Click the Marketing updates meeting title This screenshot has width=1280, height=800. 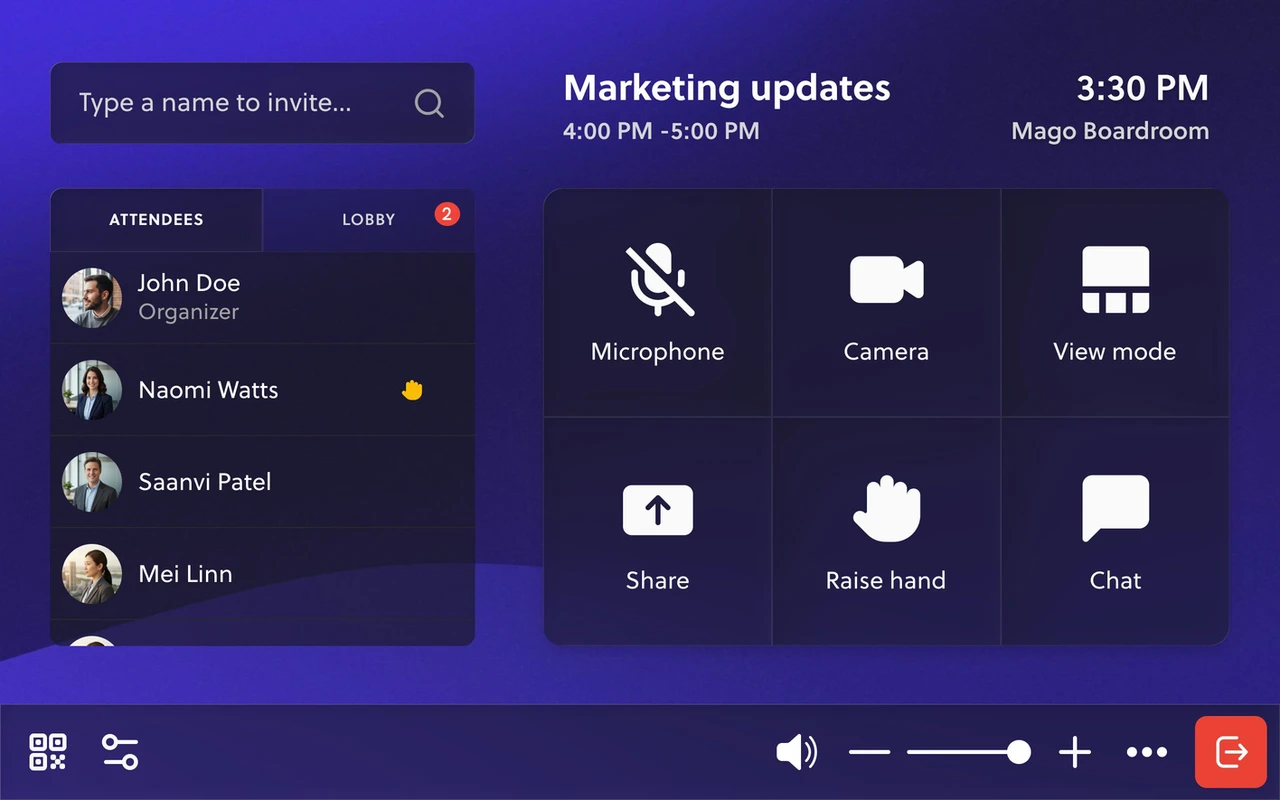[727, 89]
